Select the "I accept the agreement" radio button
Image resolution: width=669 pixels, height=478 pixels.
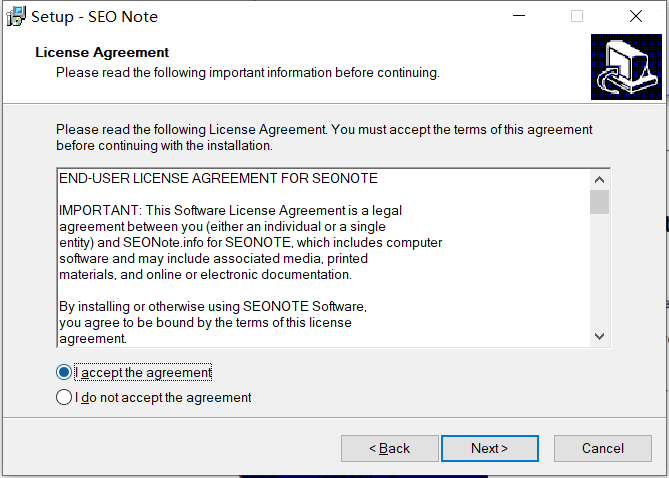pyautogui.click(x=64, y=372)
